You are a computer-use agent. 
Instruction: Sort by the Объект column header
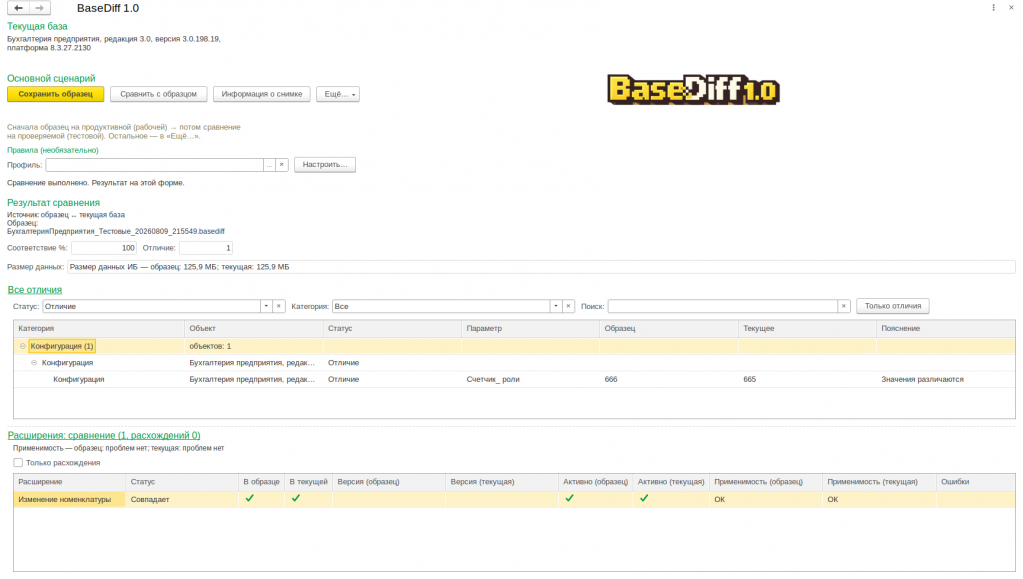click(254, 328)
